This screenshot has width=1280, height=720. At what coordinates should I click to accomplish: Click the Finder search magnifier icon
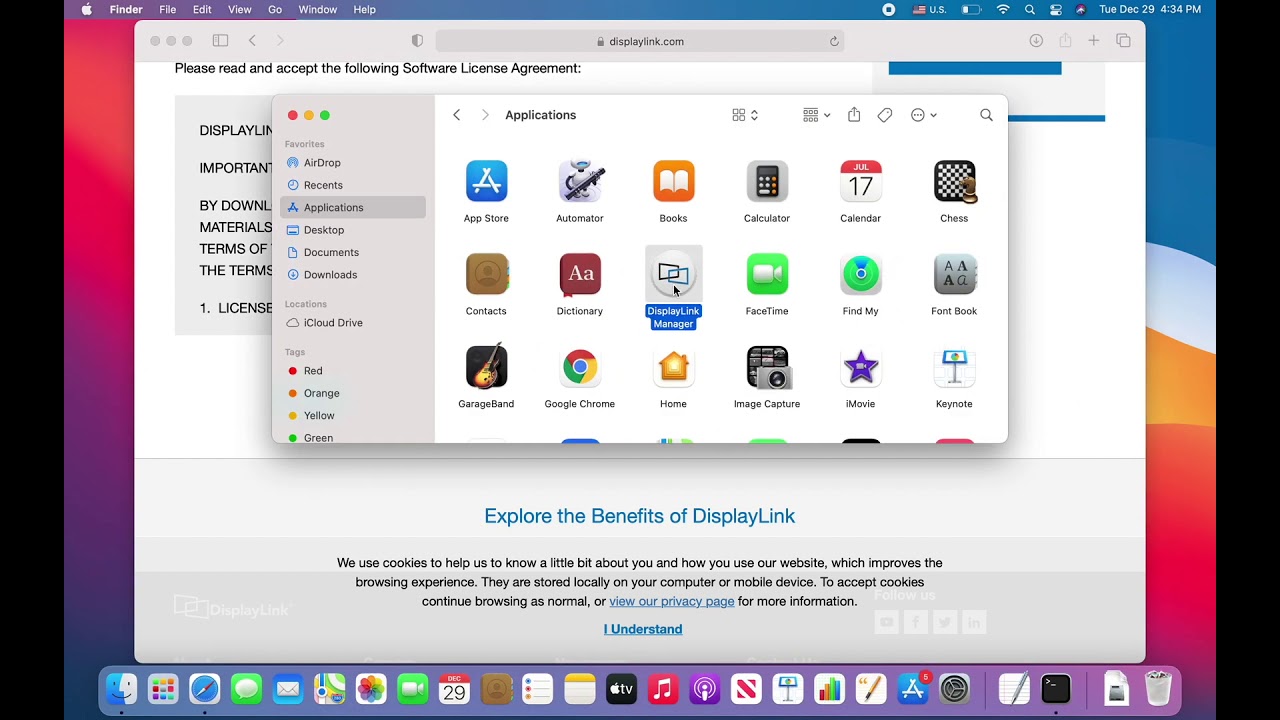pyautogui.click(x=986, y=115)
